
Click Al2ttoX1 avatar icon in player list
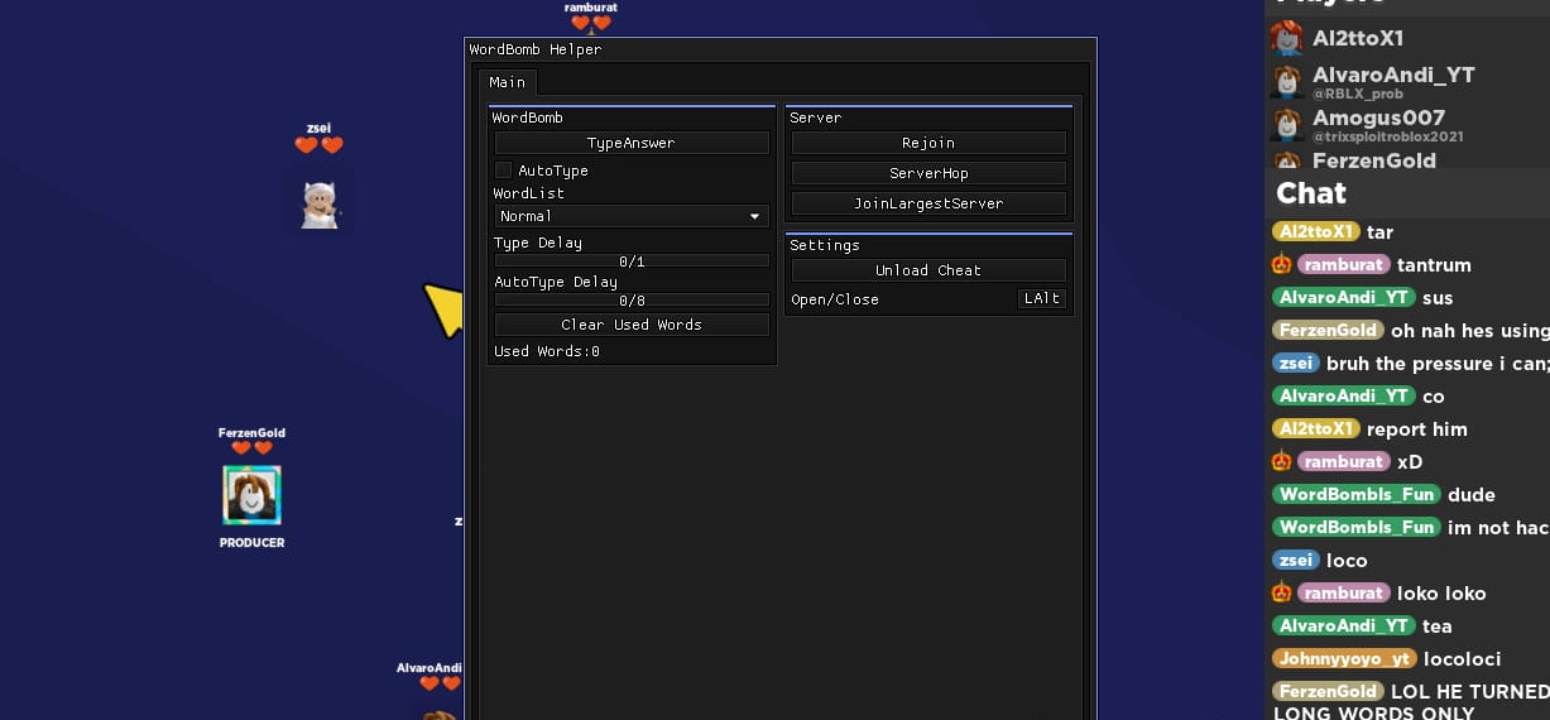click(x=1287, y=38)
